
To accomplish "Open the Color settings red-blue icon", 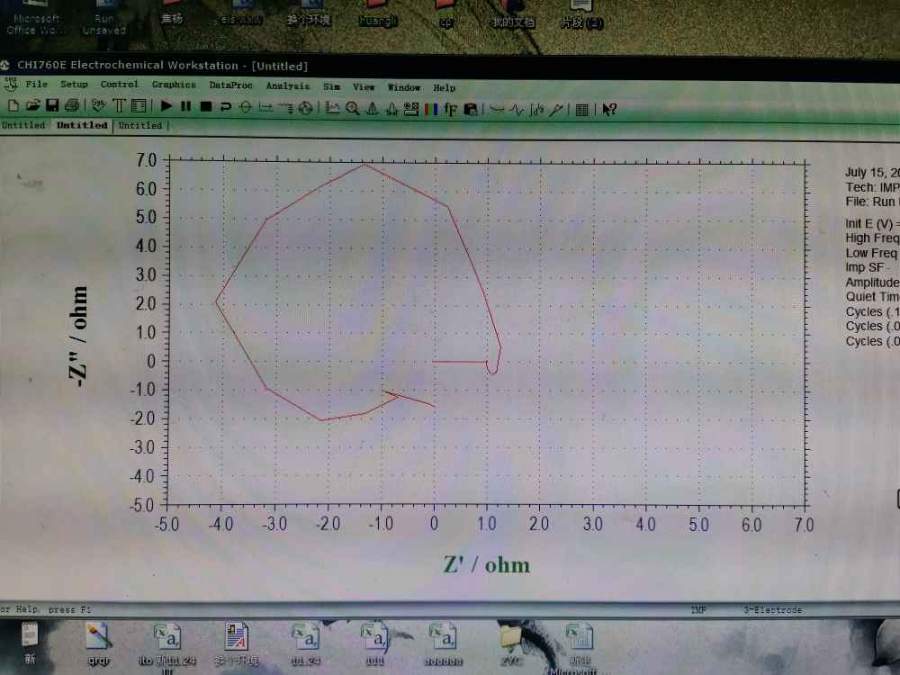I will pyautogui.click(x=431, y=108).
